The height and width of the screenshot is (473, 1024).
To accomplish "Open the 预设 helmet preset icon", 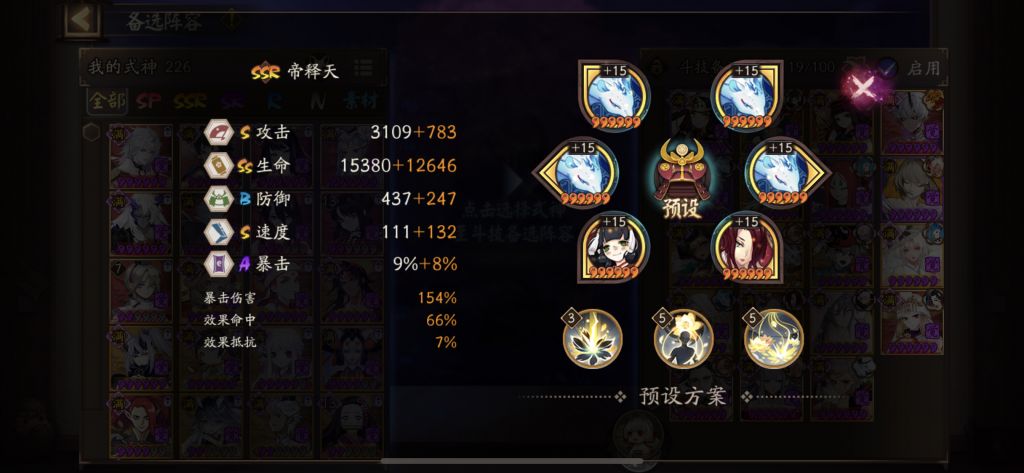I will click(682, 176).
